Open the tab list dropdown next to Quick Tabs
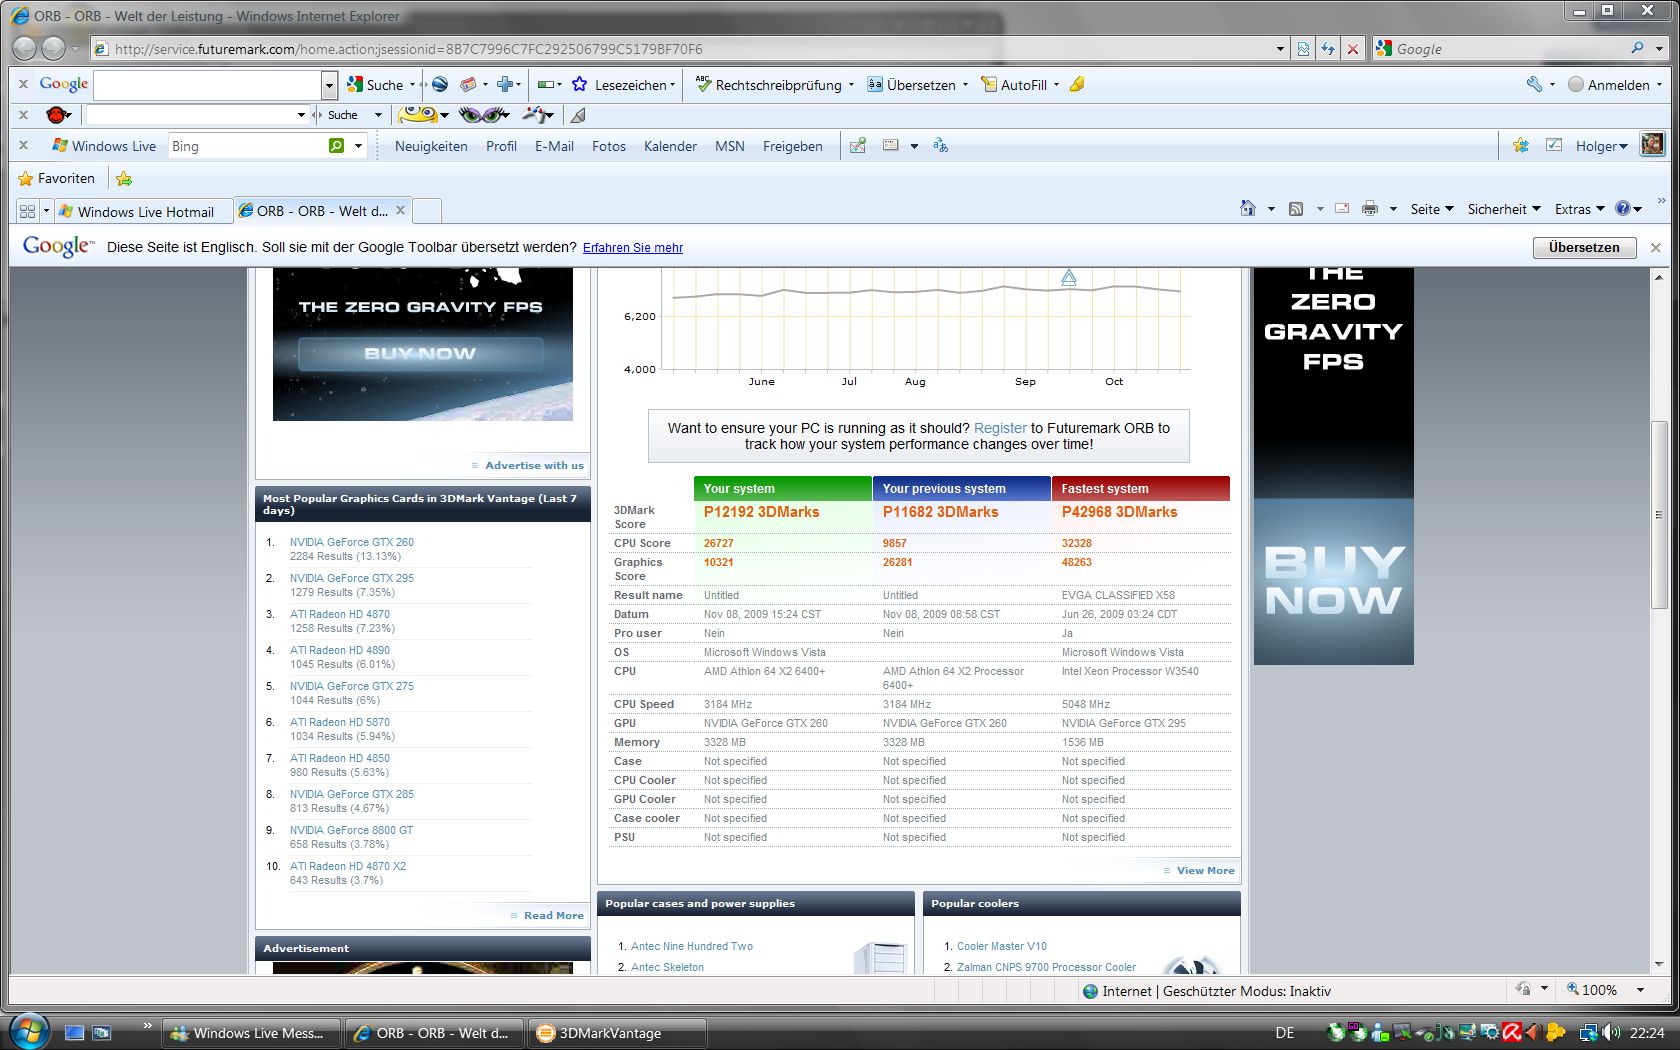1680x1050 pixels. click(x=46, y=211)
